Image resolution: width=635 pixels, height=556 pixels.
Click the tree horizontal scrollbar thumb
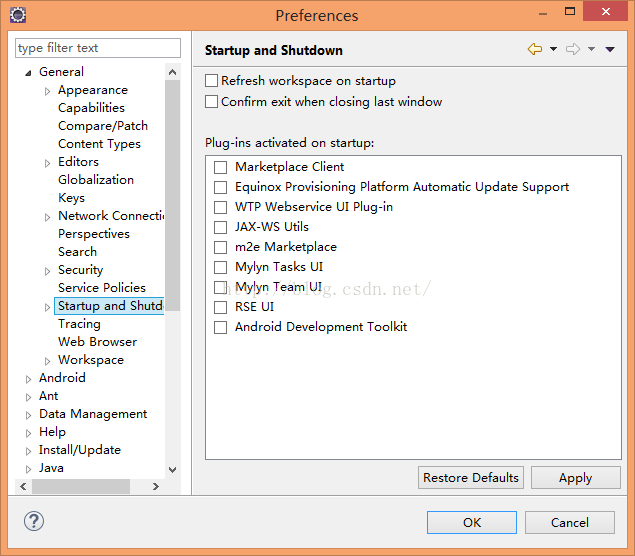(81, 486)
